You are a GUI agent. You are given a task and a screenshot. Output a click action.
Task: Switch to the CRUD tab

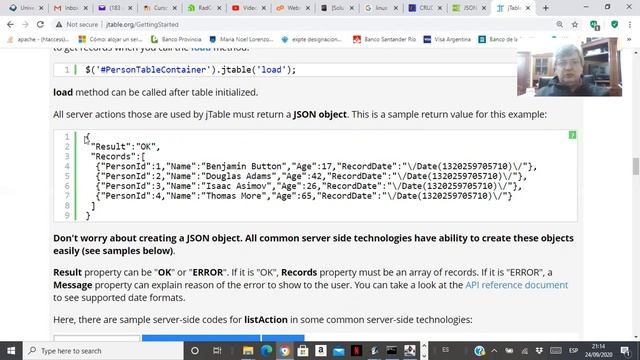coord(424,8)
